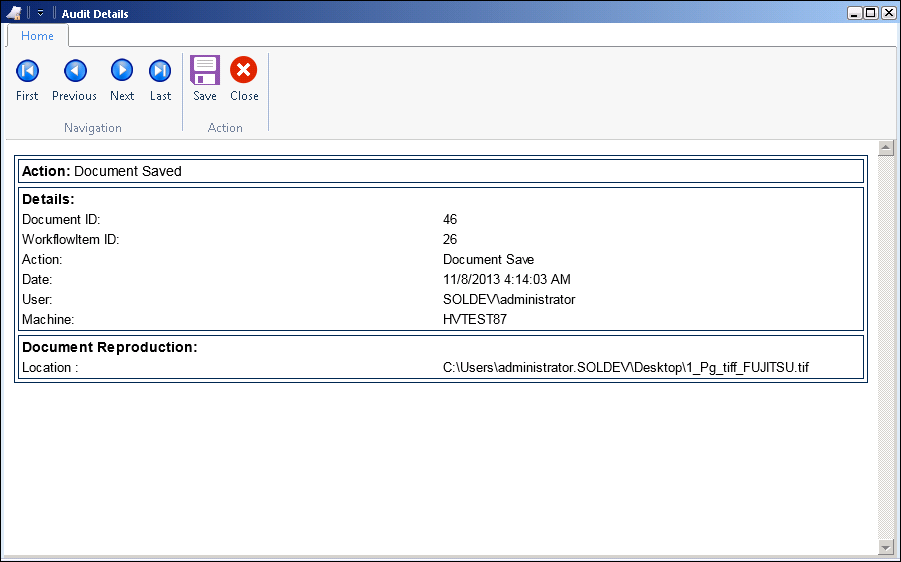Click the 'WorkflowItem ID:' label

[71, 240]
